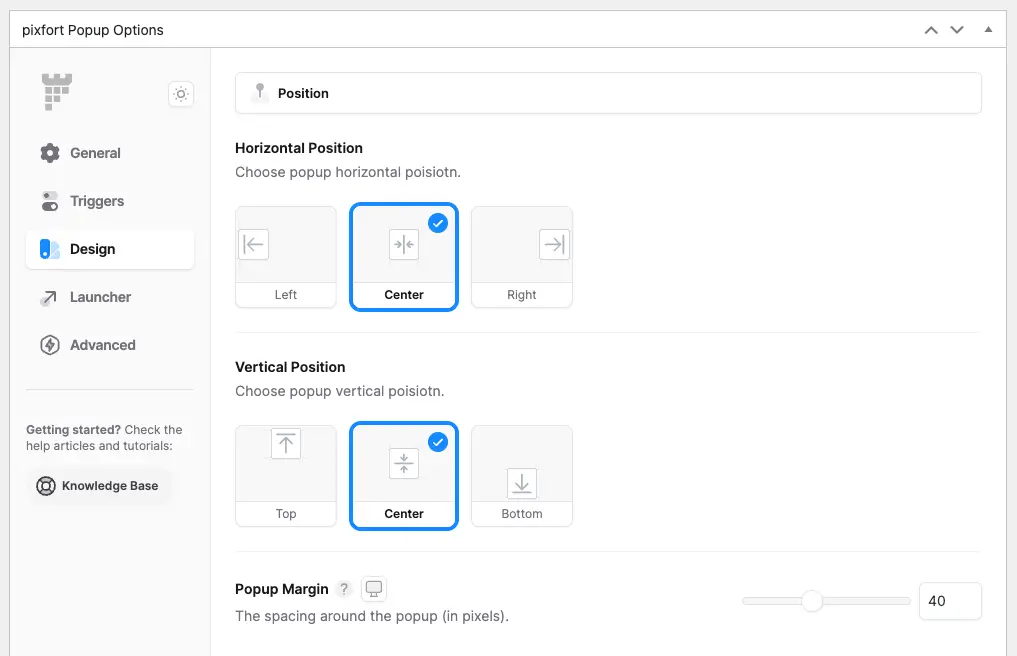
Task: Click the Popup Margin help question mark
Action: [x=344, y=589]
